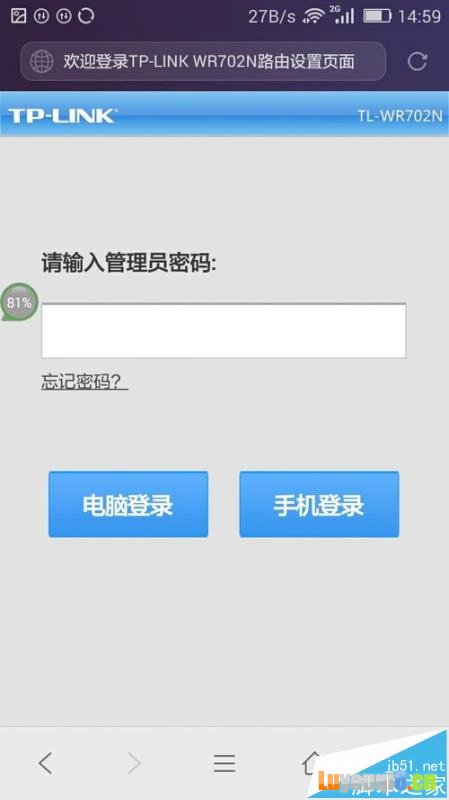Open the 忘记密码? link
The height and width of the screenshot is (800, 449).
point(84,381)
